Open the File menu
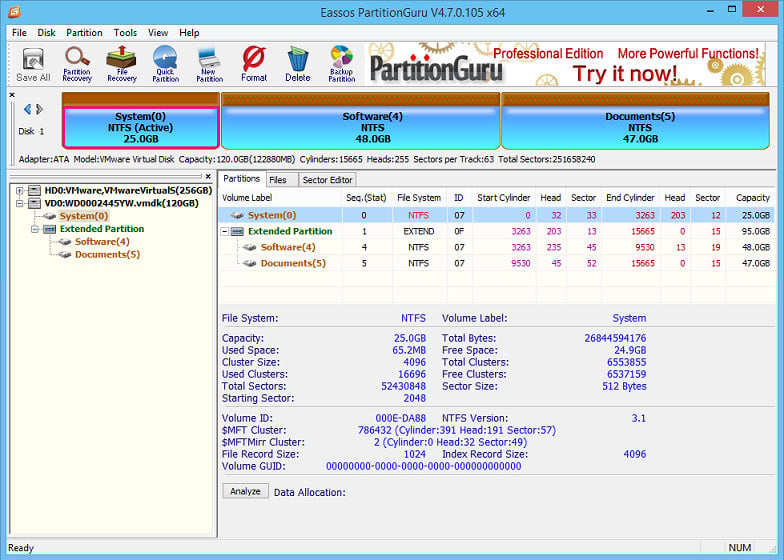Image resolution: width=784 pixels, height=560 pixels. tap(19, 32)
